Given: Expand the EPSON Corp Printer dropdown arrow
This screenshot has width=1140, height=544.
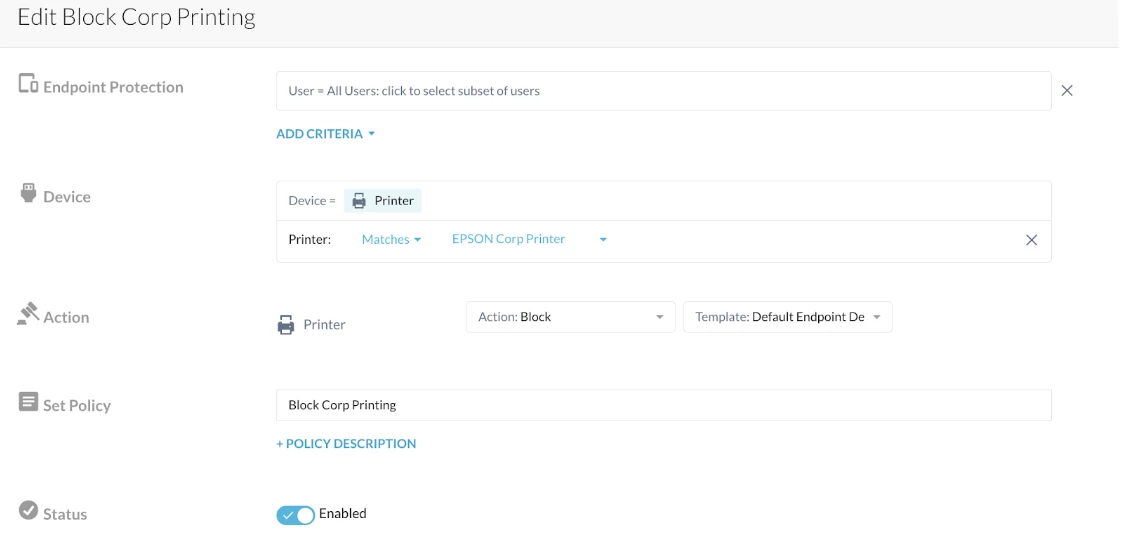Looking at the screenshot, I should point(603,240).
